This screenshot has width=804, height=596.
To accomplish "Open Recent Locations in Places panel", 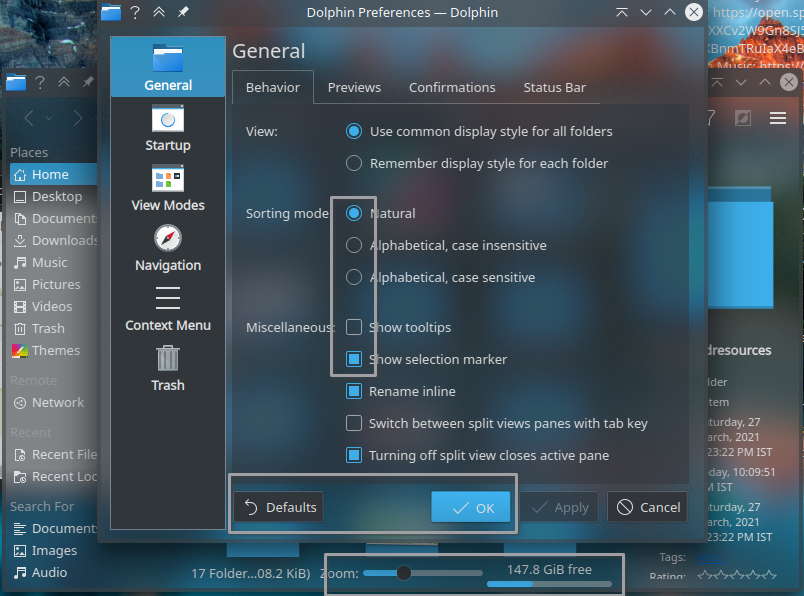I will [53, 477].
